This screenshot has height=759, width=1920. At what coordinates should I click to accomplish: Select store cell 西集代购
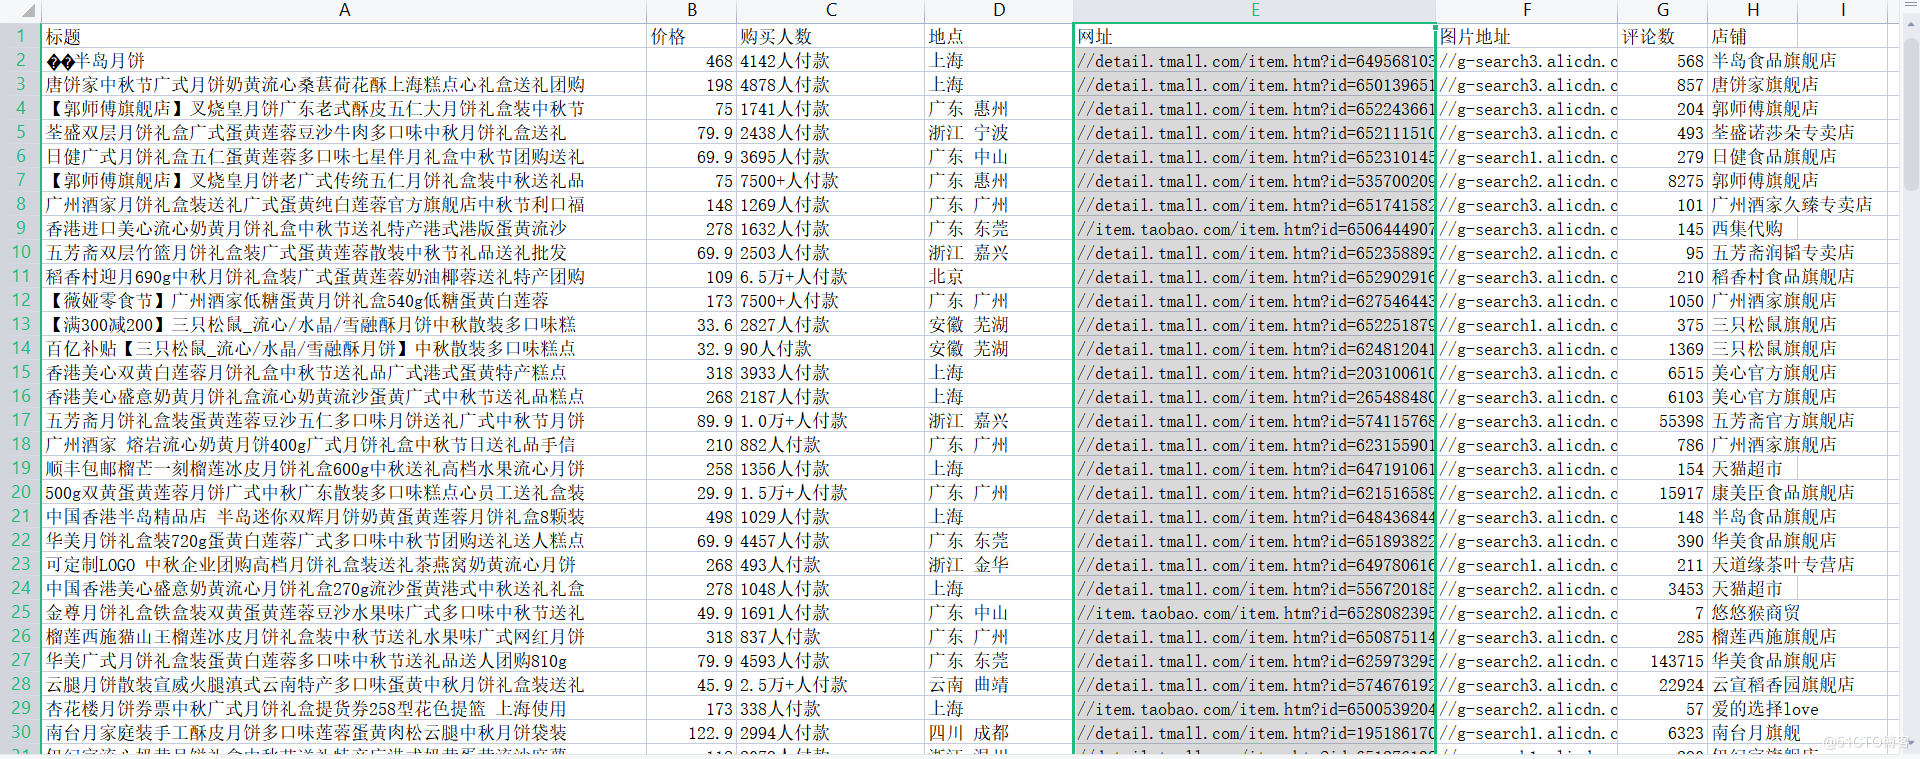point(1752,228)
